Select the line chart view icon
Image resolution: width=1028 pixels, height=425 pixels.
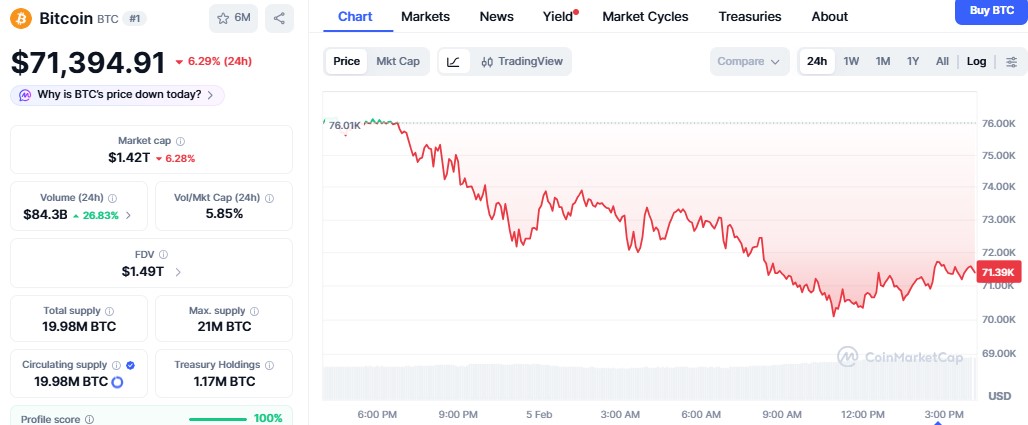[453, 61]
